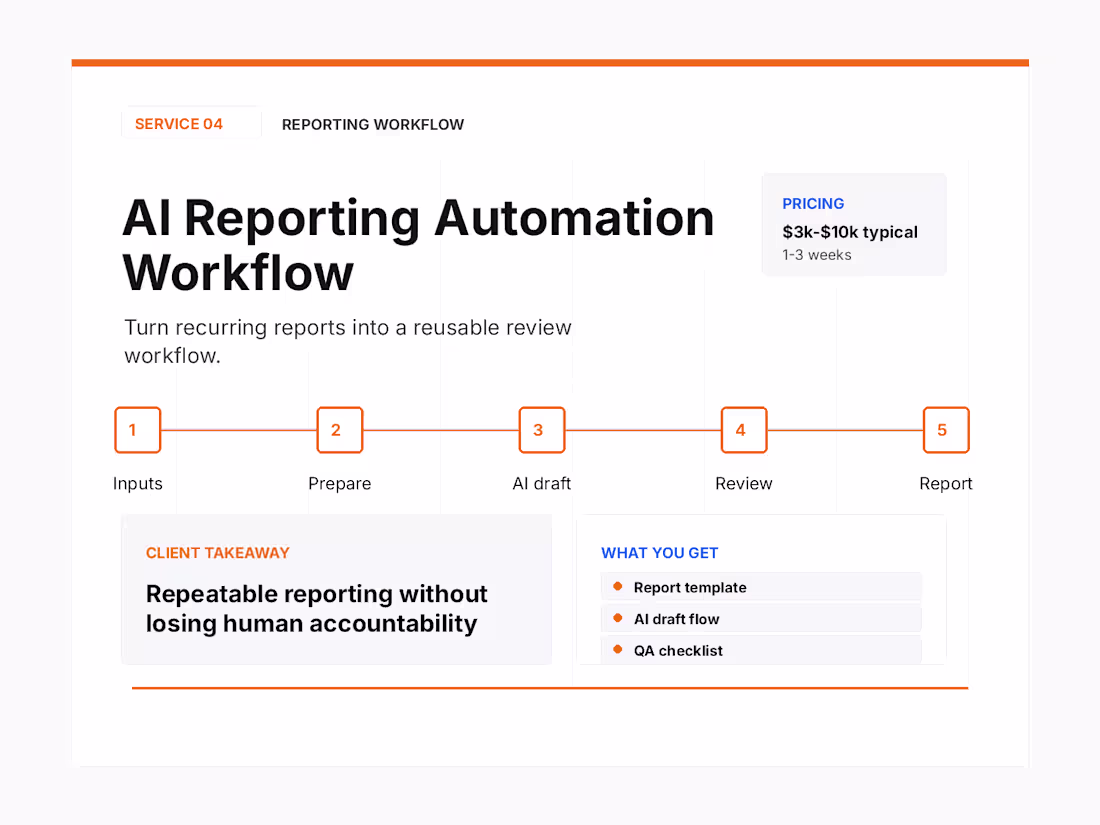Select the Prepare step label
Image resolution: width=1100 pixels, height=825 pixels.
tap(340, 483)
